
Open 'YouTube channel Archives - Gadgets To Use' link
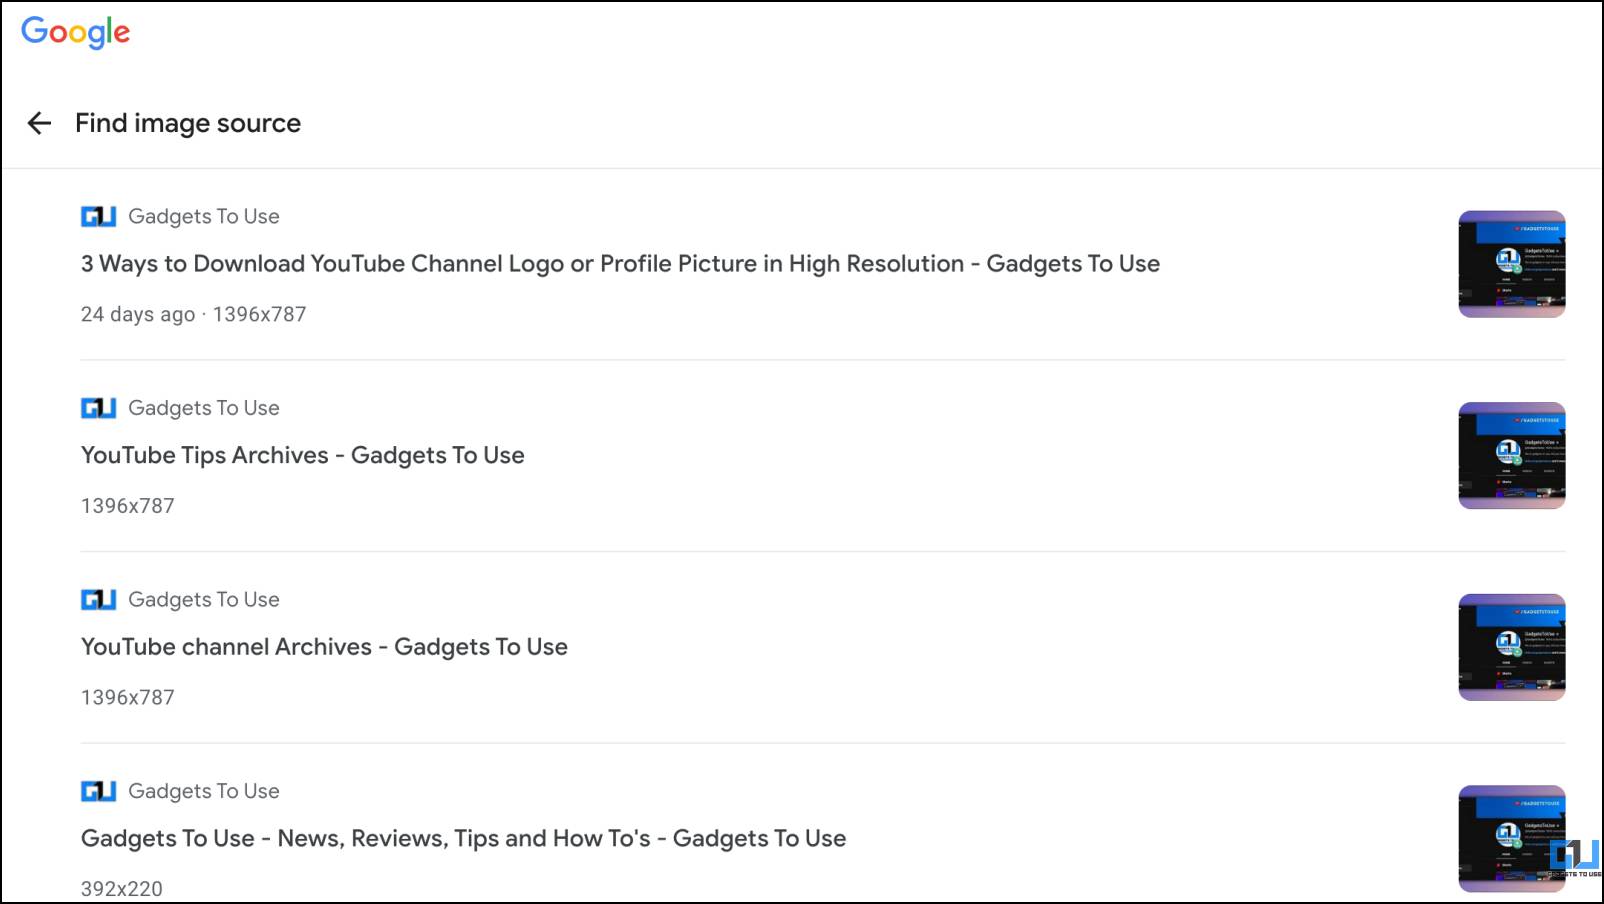click(x=324, y=647)
